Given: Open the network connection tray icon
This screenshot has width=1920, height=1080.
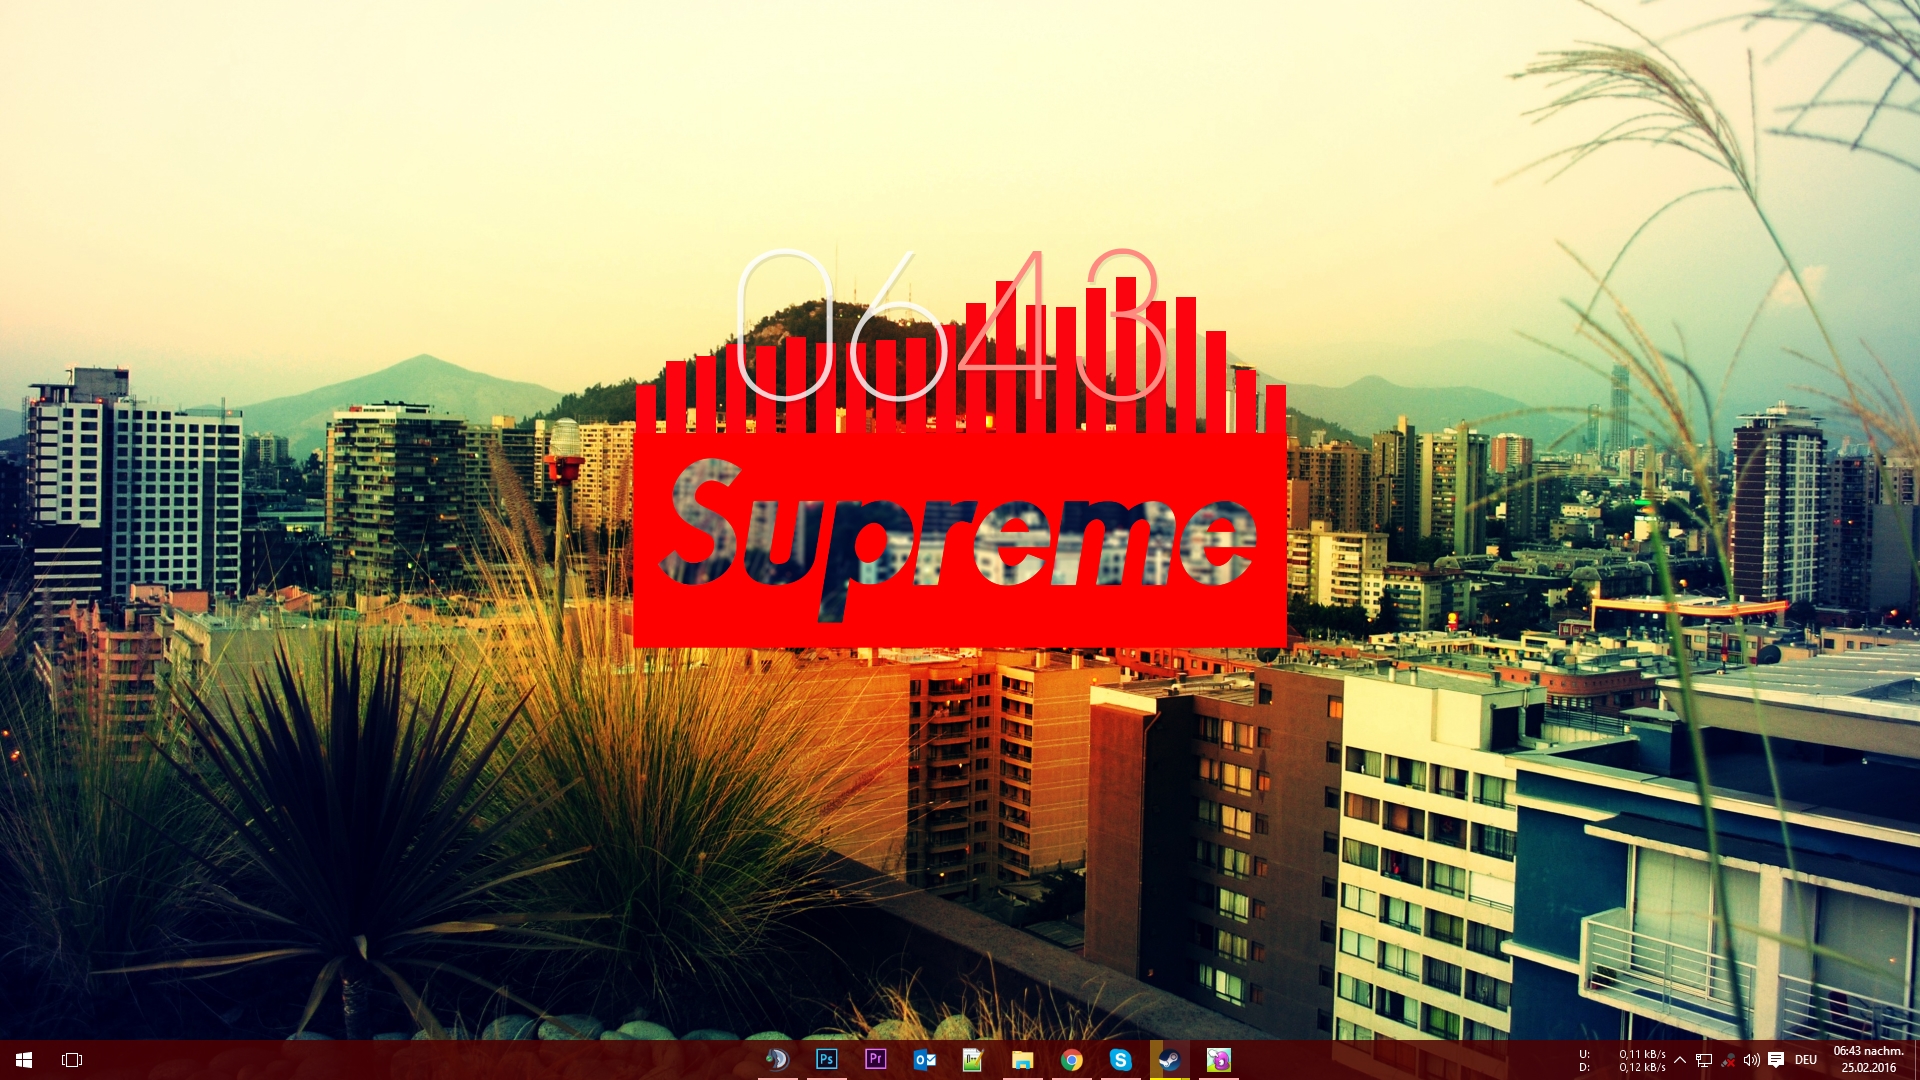Looking at the screenshot, I should coord(1704,1060).
